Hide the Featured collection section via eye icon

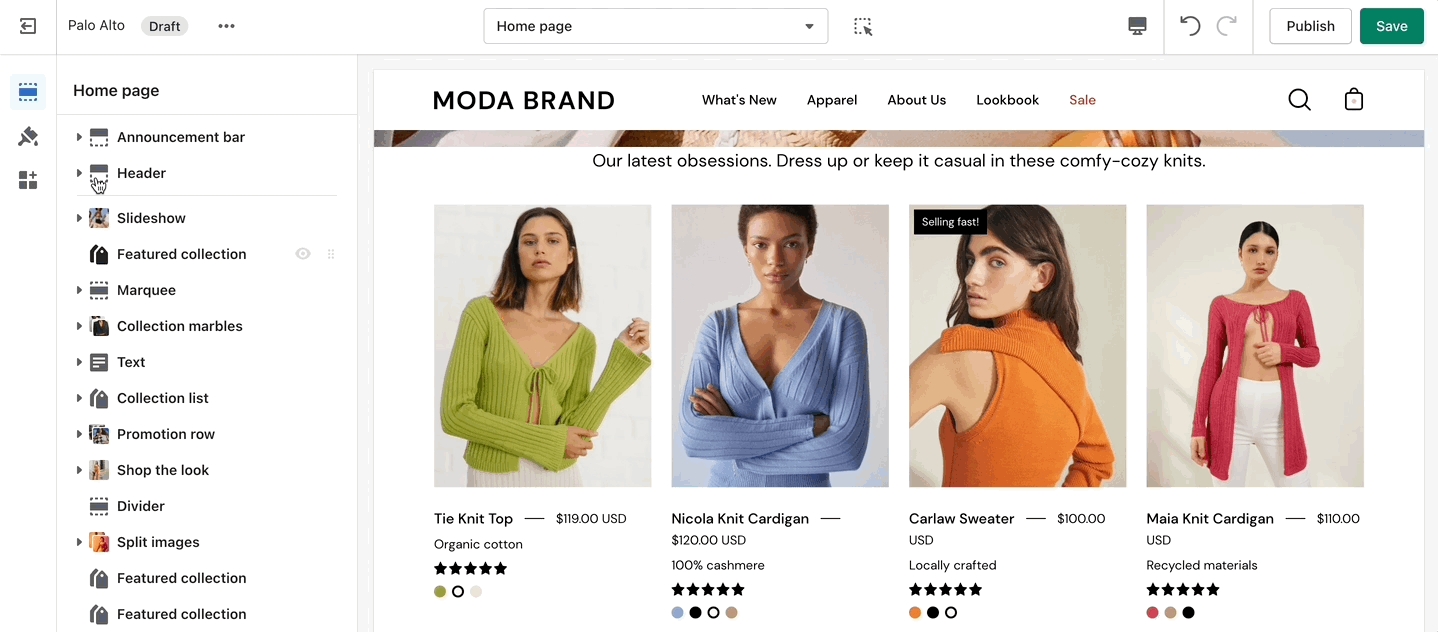[x=303, y=254]
